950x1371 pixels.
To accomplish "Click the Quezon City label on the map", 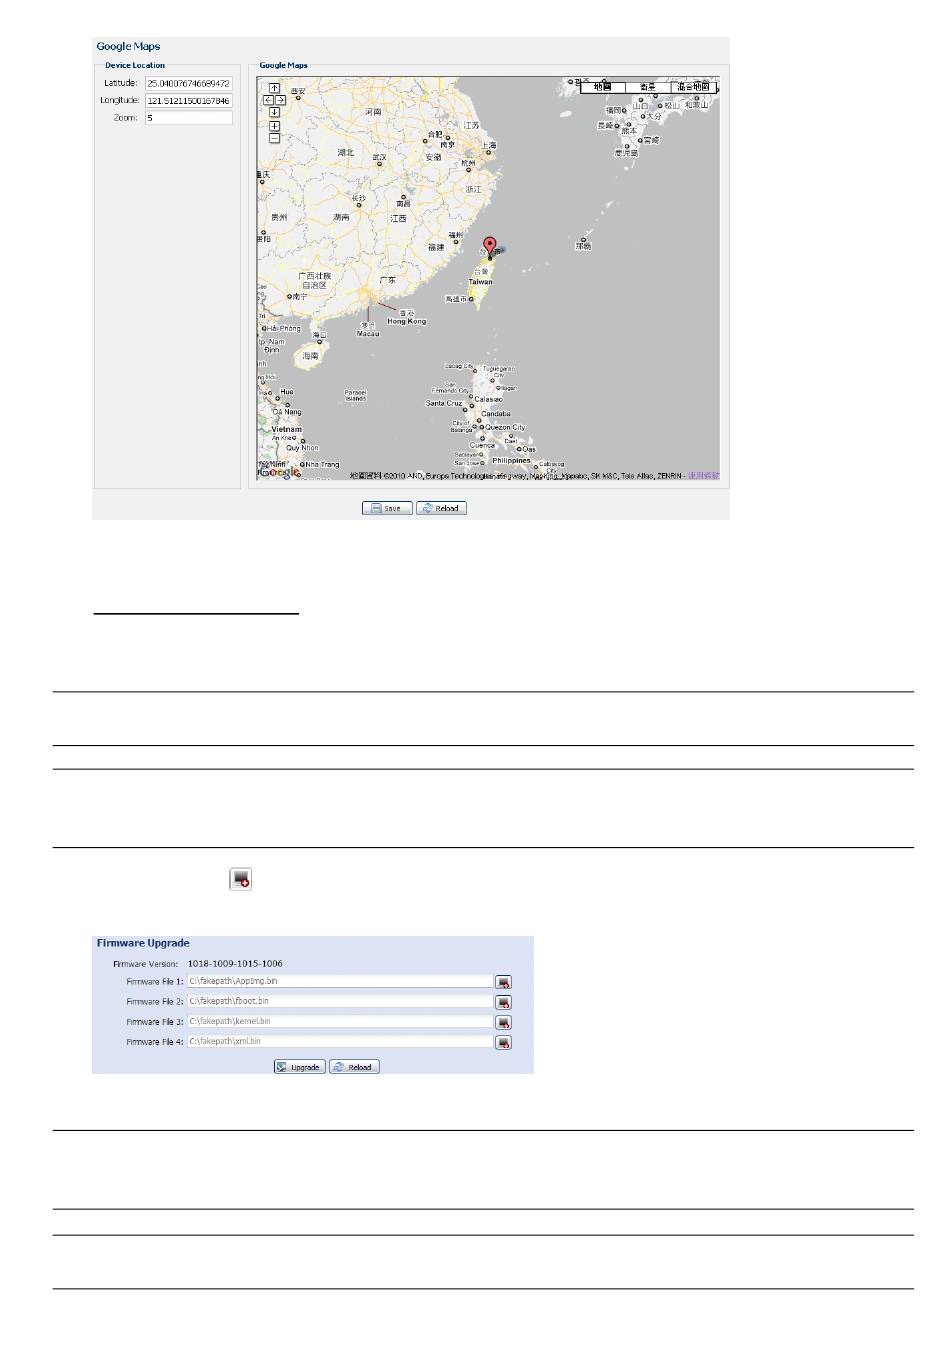I will point(505,427).
